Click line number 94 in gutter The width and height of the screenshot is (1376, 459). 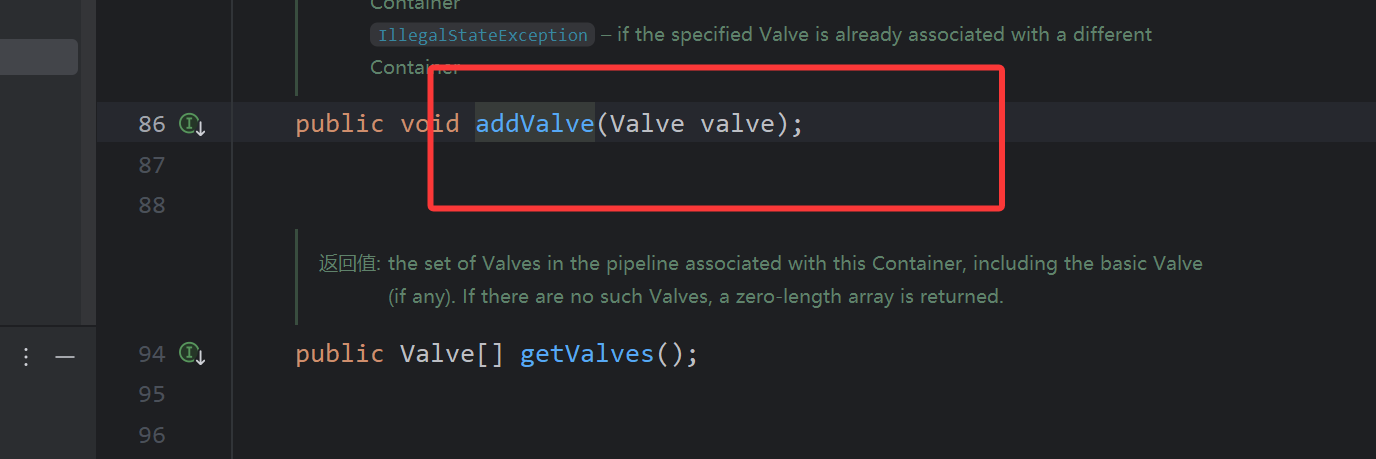tap(151, 354)
